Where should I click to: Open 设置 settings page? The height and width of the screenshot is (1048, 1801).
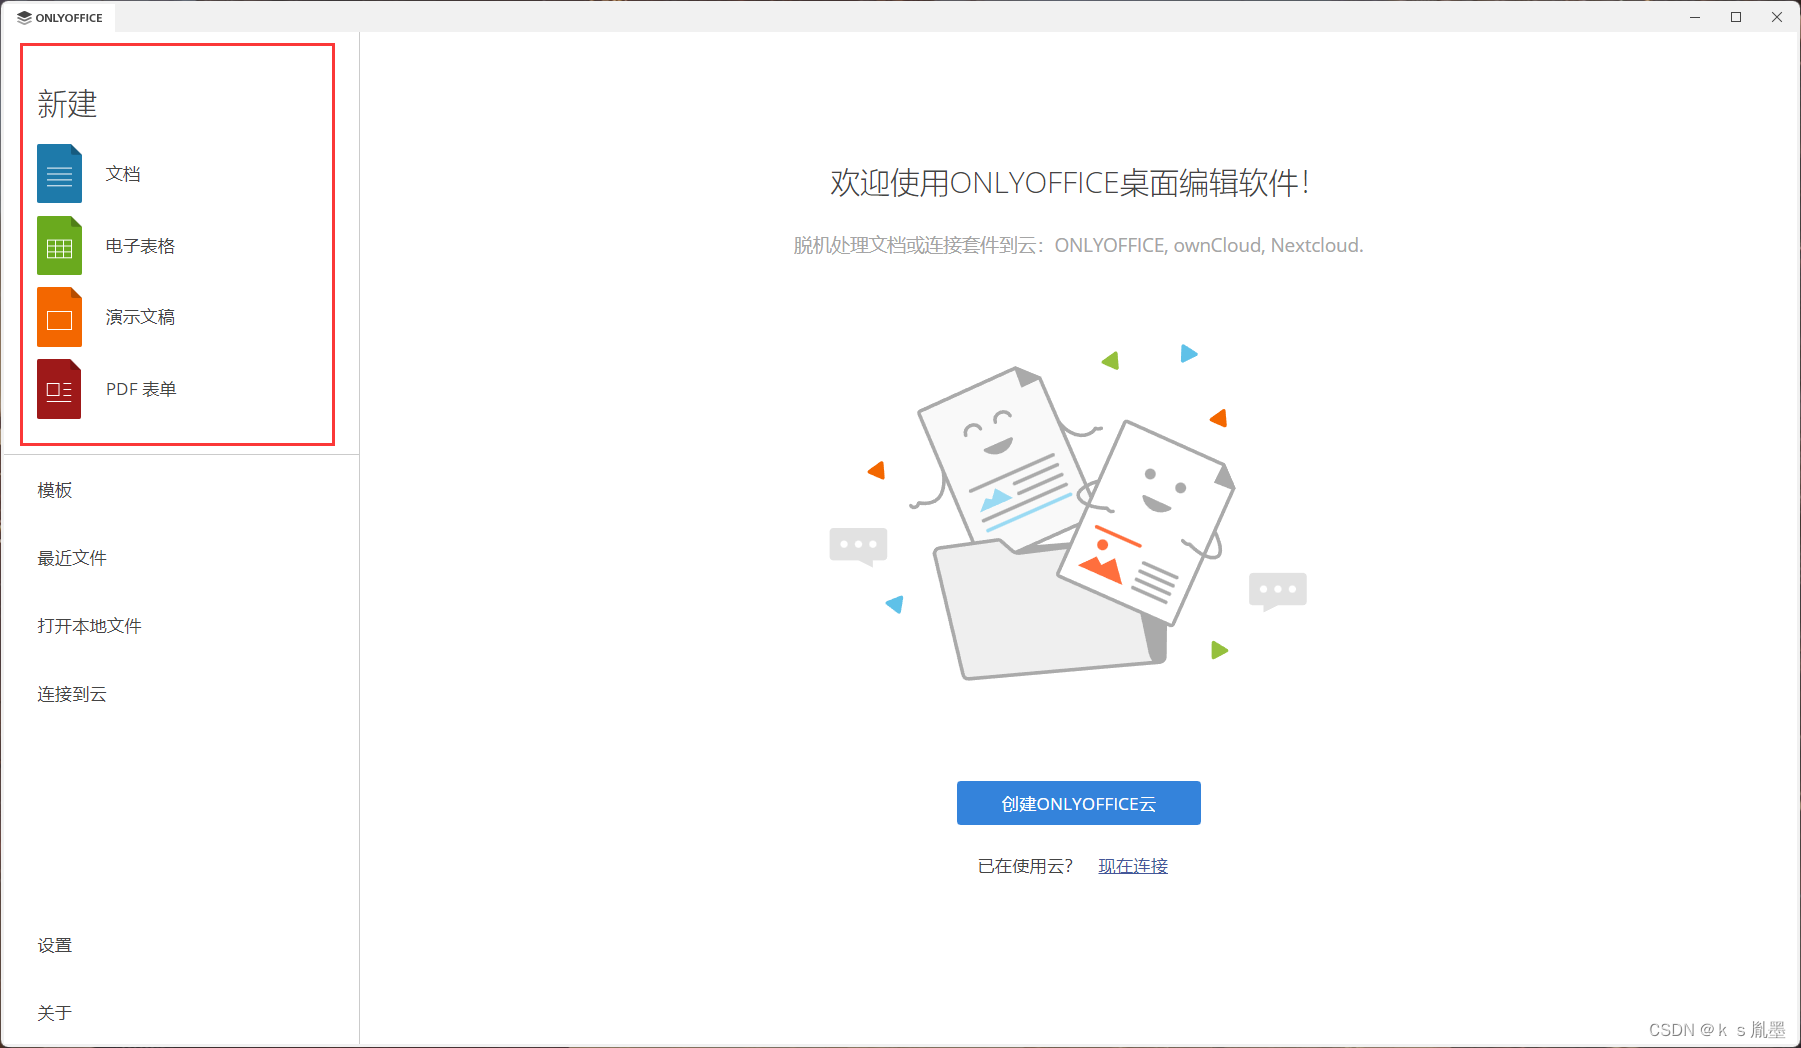pyautogui.click(x=55, y=946)
